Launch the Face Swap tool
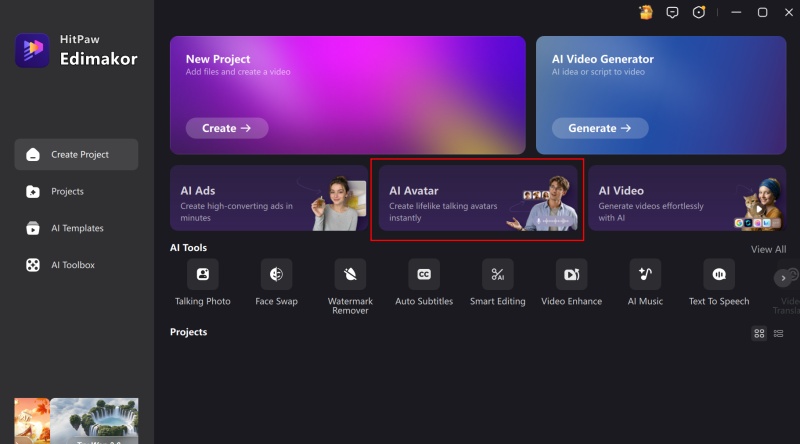The image size is (800, 444). (276, 282)
